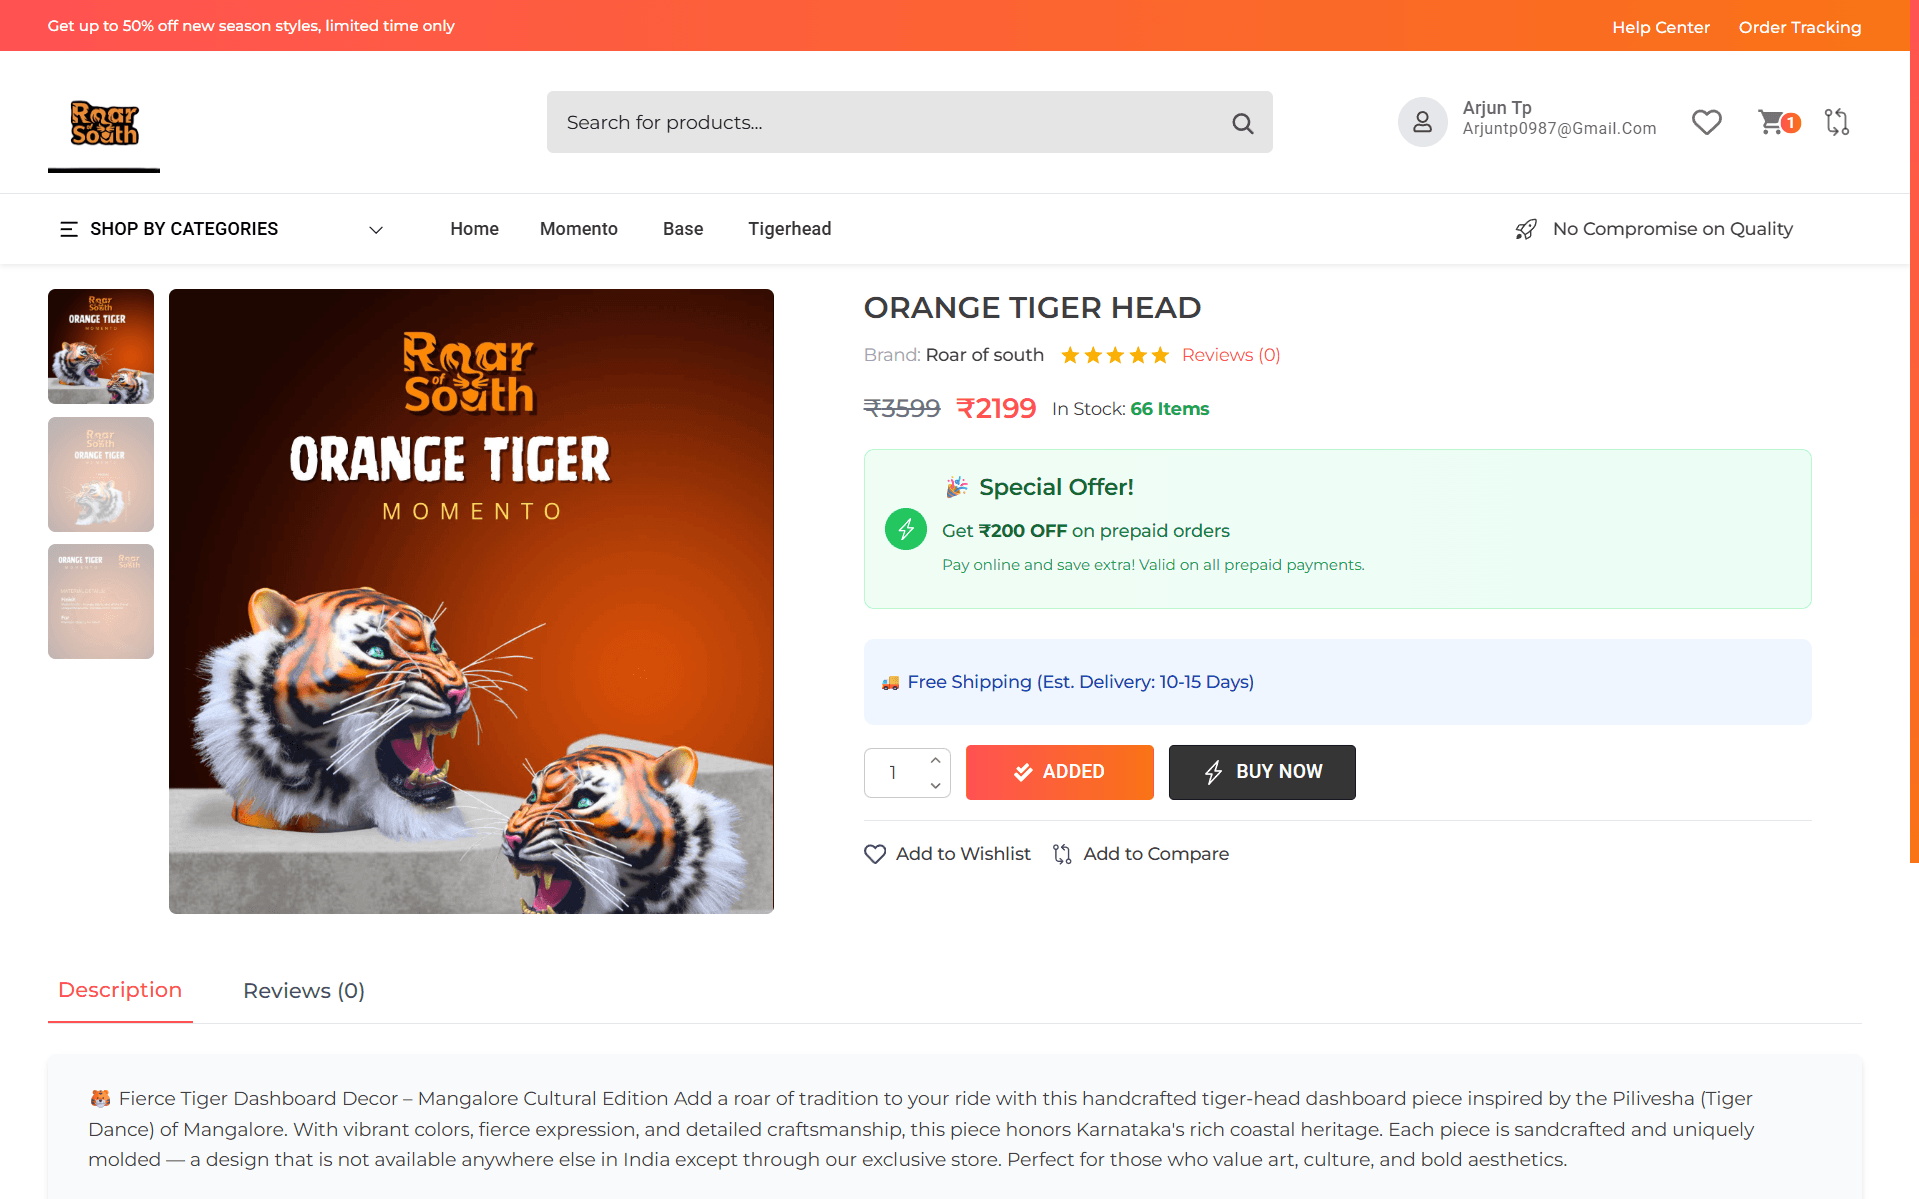Select the second product thumbnail

(x=101, y=474)
